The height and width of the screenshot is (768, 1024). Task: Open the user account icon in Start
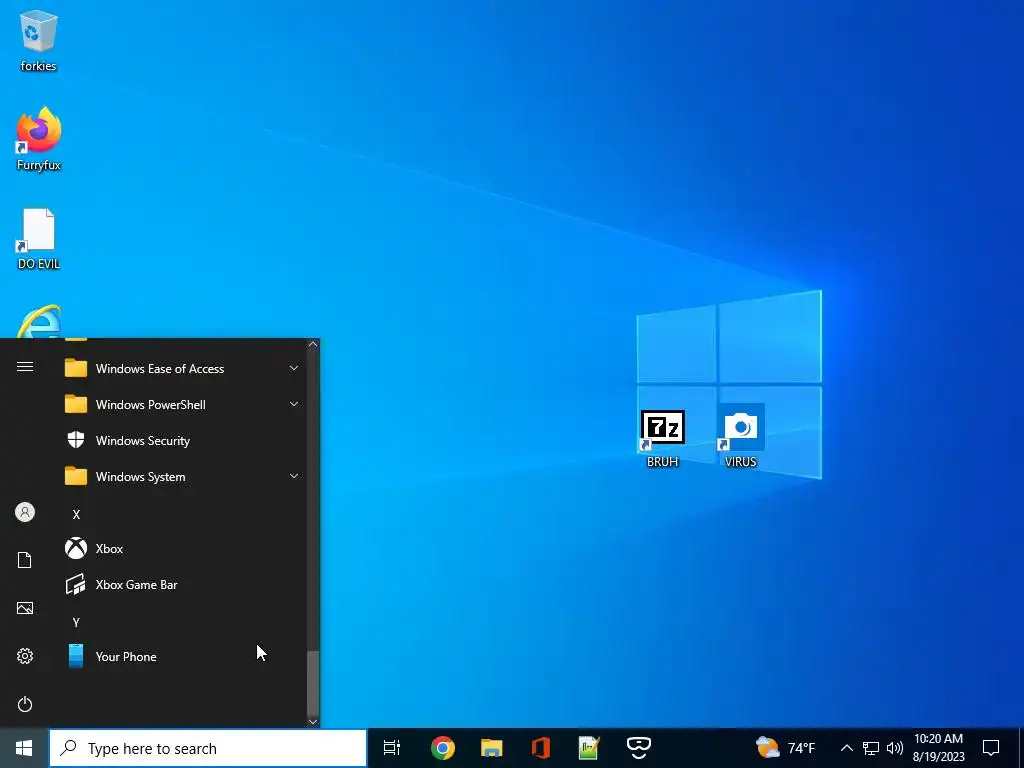(25, 512)
